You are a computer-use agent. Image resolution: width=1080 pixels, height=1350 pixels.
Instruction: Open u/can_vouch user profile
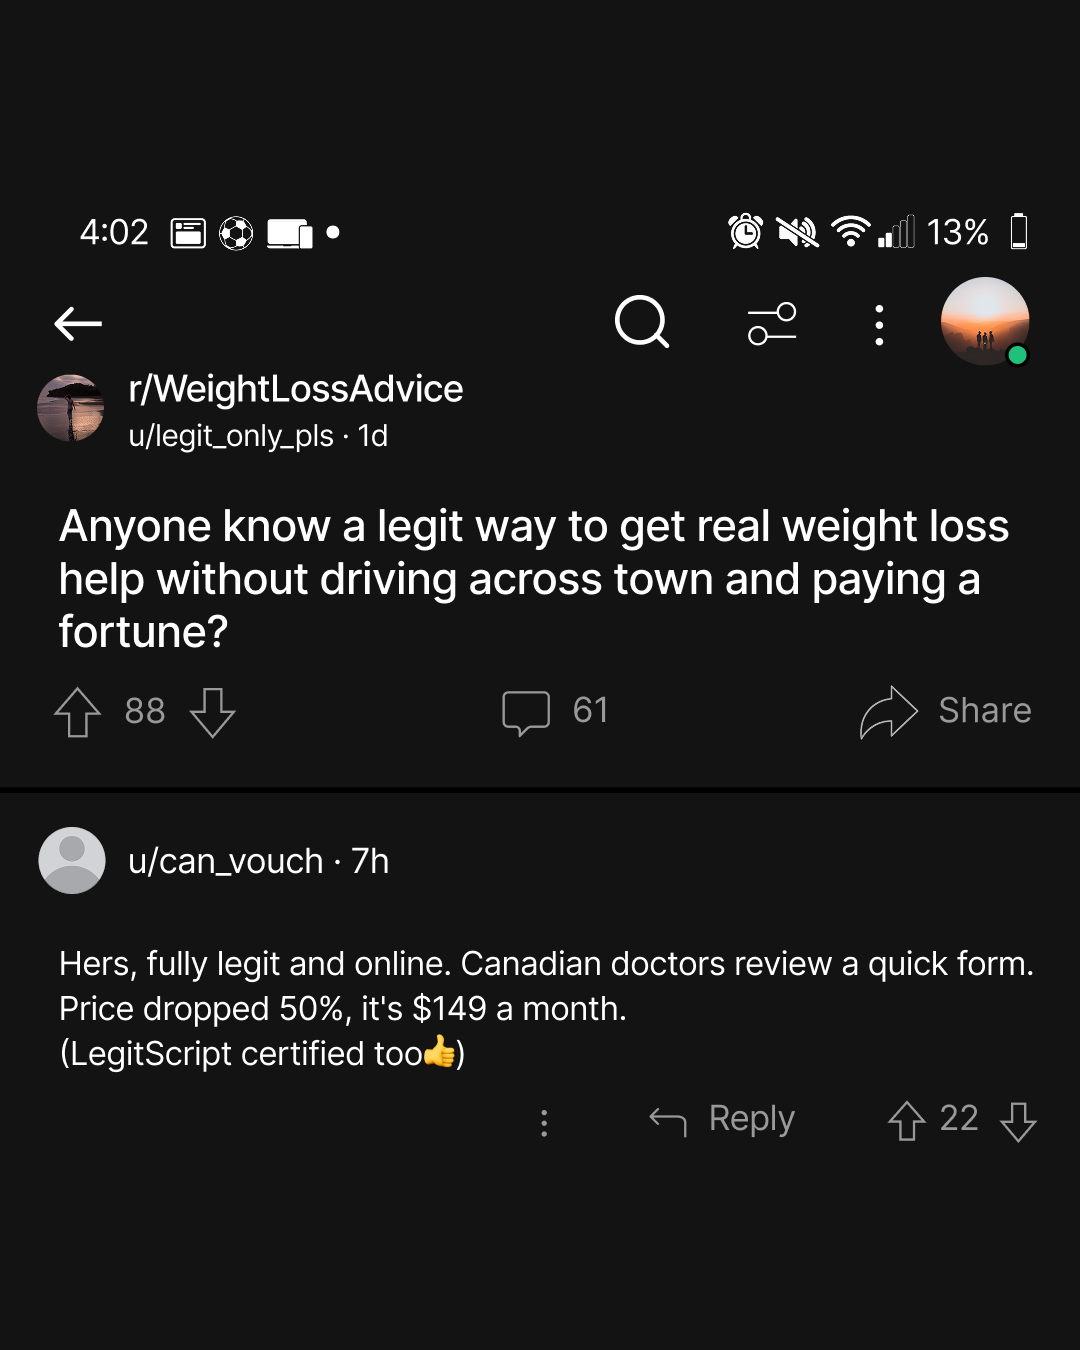pyautogui.click(x=226, y=861)
